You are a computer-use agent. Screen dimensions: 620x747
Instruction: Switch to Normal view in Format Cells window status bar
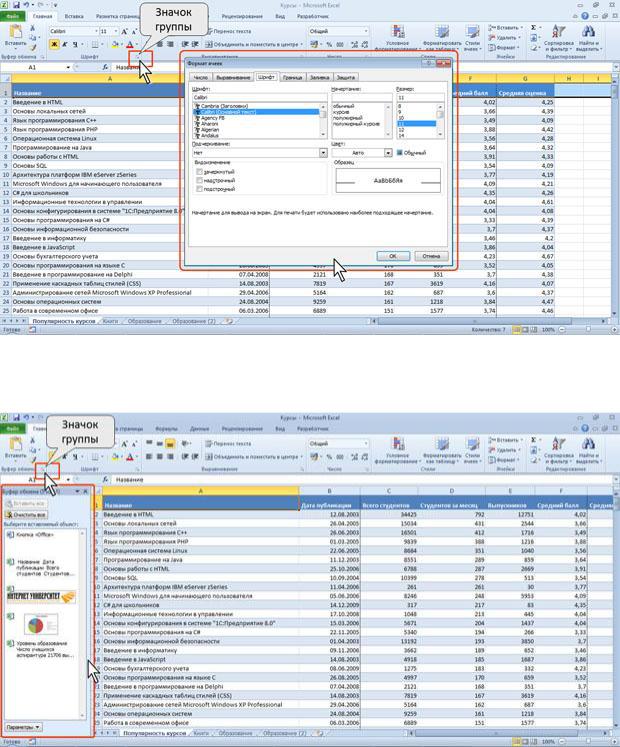517,329
